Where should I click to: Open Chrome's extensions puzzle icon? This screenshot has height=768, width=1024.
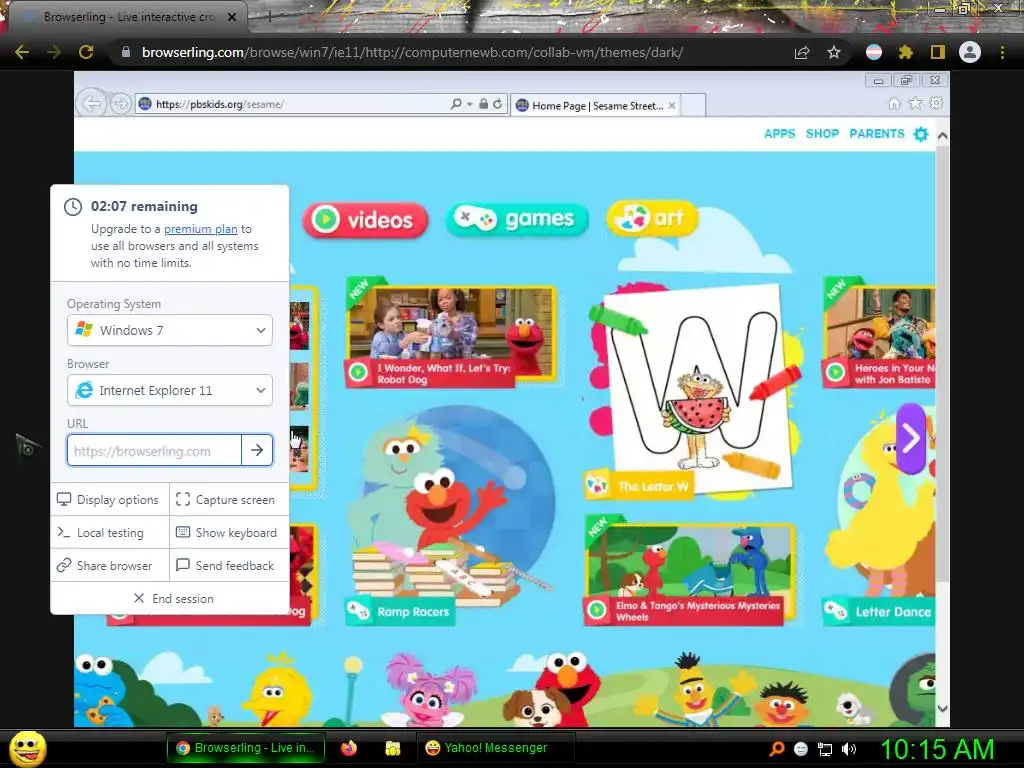[x=906, y=52]
